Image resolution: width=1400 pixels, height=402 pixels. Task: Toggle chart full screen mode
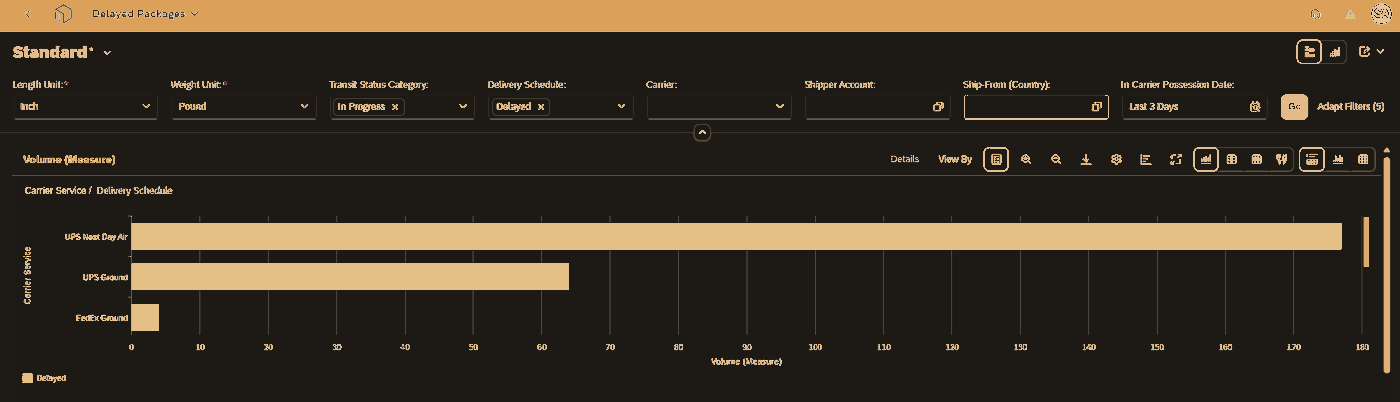coord(1176,159)
